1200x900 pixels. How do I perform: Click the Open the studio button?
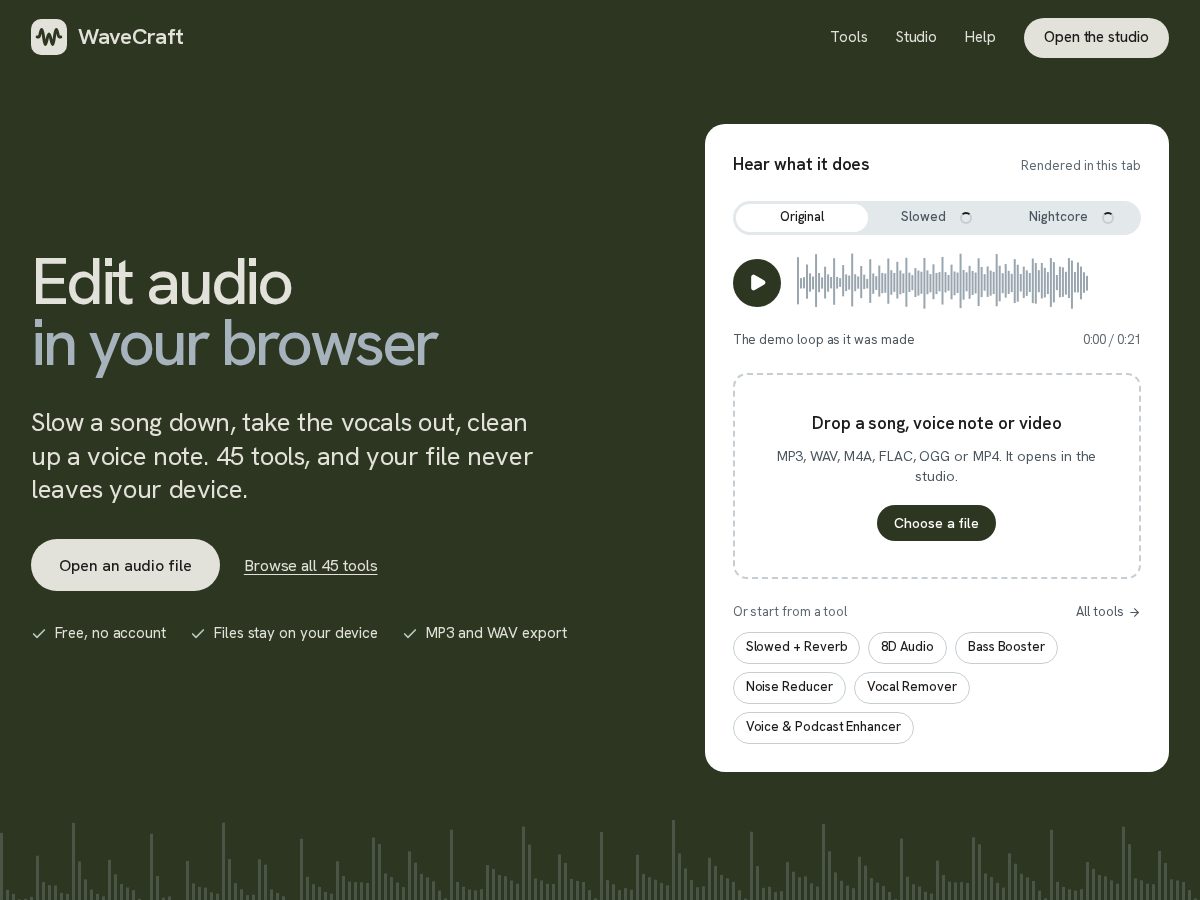pos(1096,38)
